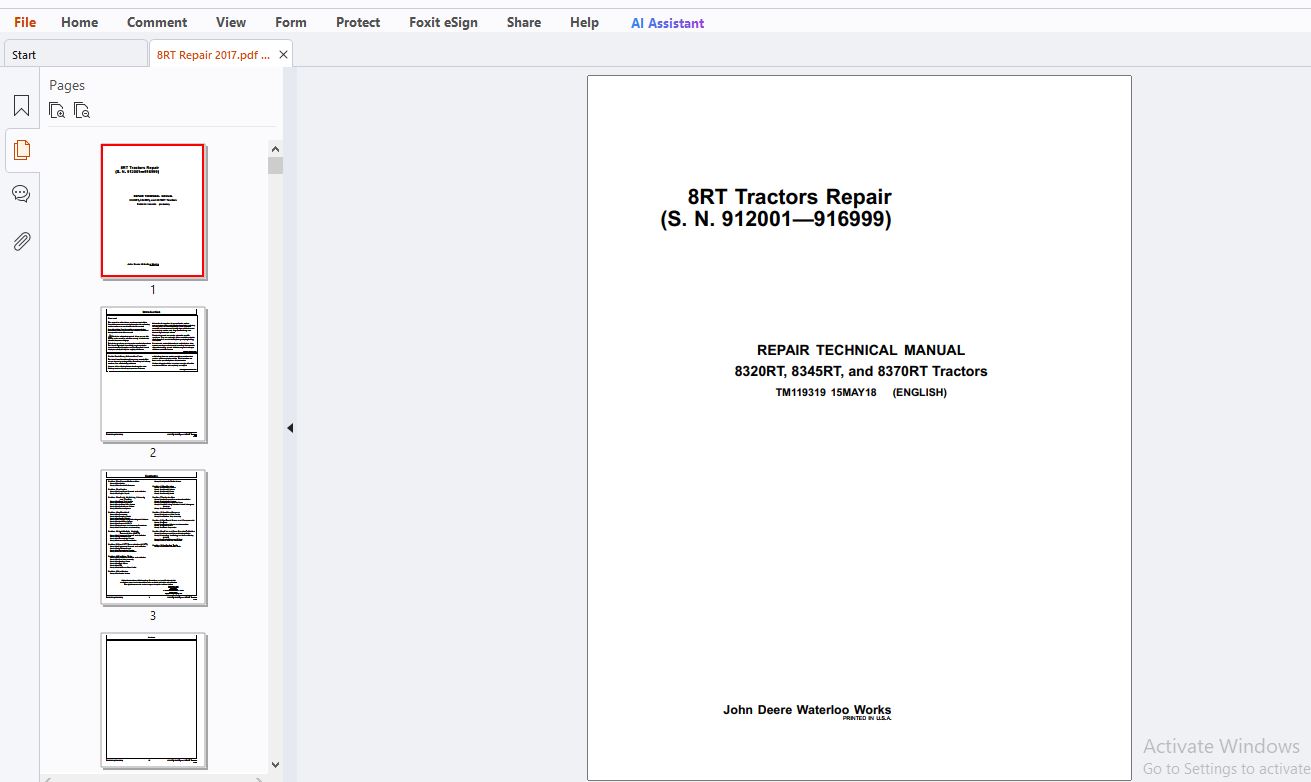Click the 'Pages' panel heading
This screenshot has width=1311, height=782.
67,85
